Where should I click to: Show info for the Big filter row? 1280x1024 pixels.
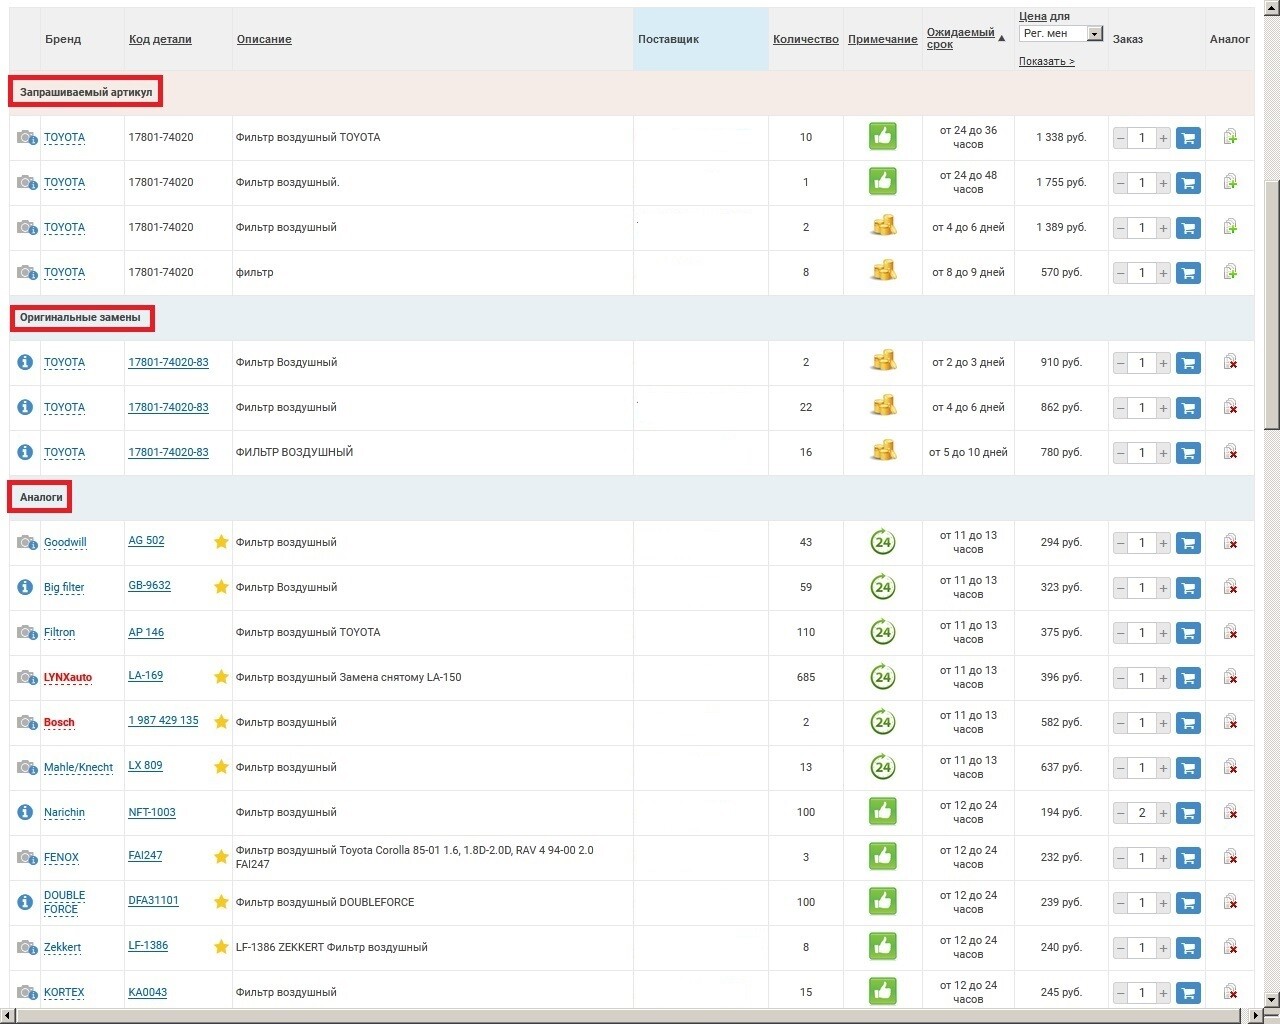click(x=25, y=587)
